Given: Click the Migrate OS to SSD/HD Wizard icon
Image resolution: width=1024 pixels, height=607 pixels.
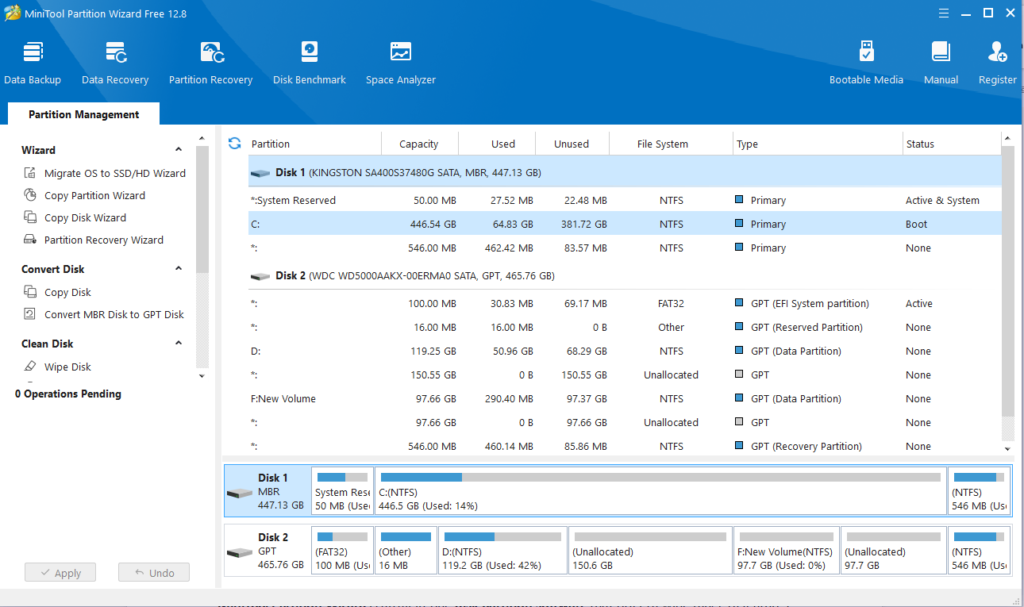Looking at the screenshot, I should [30, 172].
